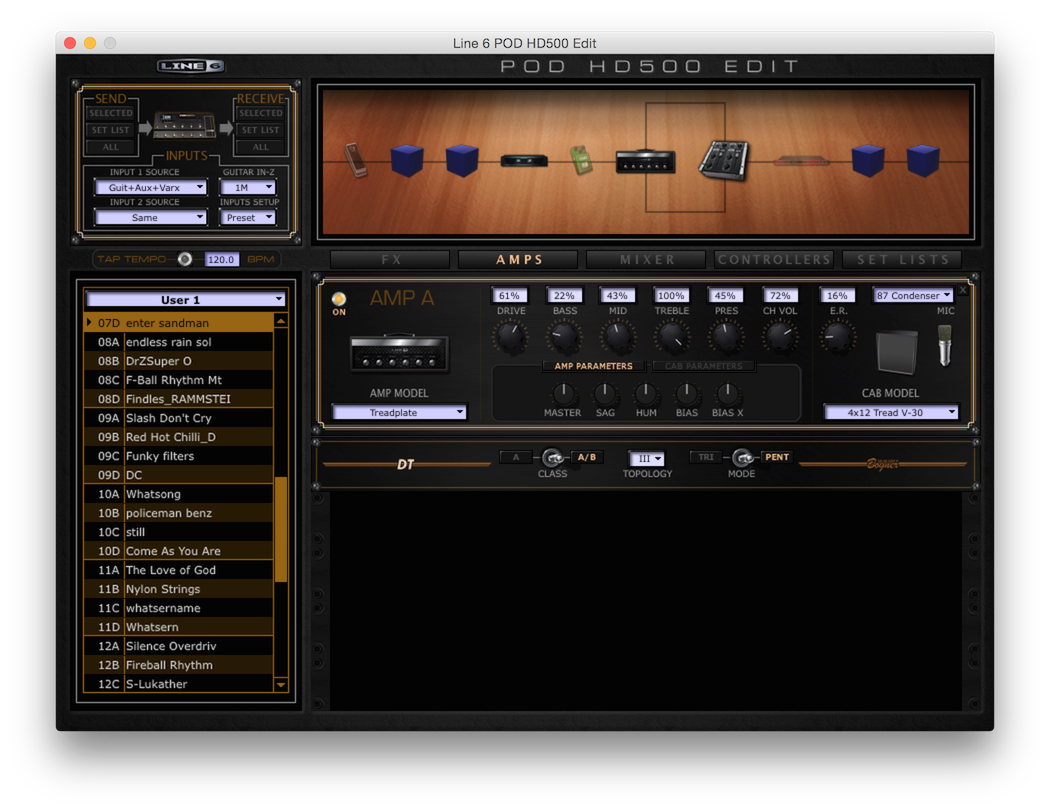Screen dimensions: 1050x811
Task: Switch to the FX tab
Action: click(390, 260)
